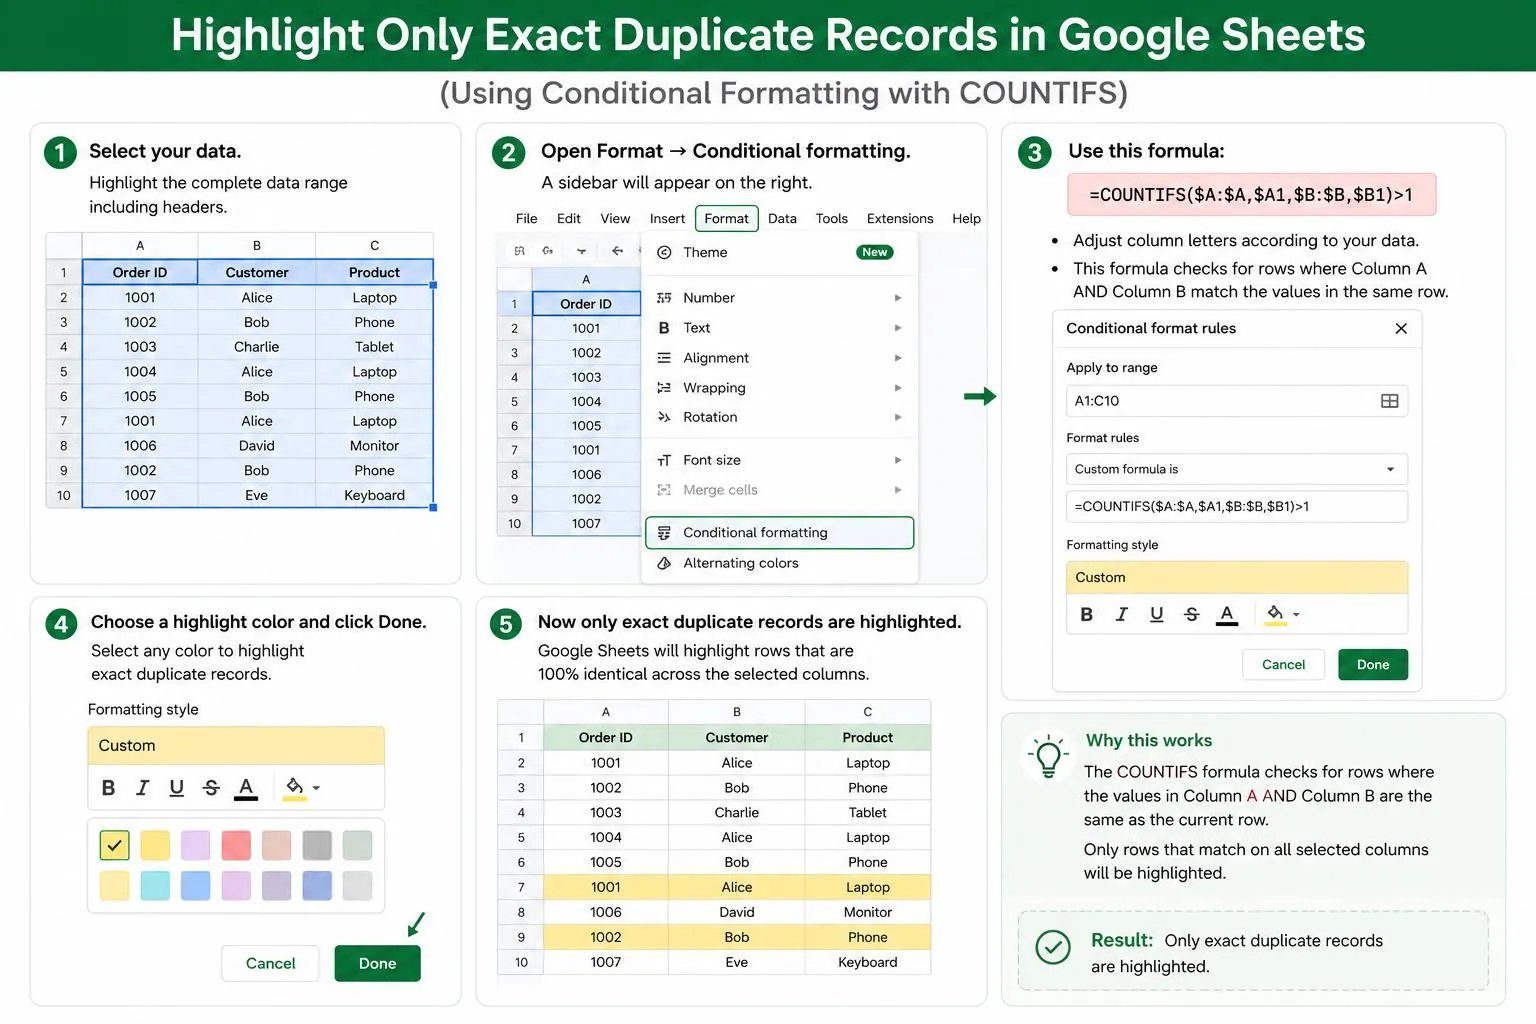This screenshot has width=1536, height=1024.
Task: Click the left arrow icon in the toolbar
Action: [617, 251]
